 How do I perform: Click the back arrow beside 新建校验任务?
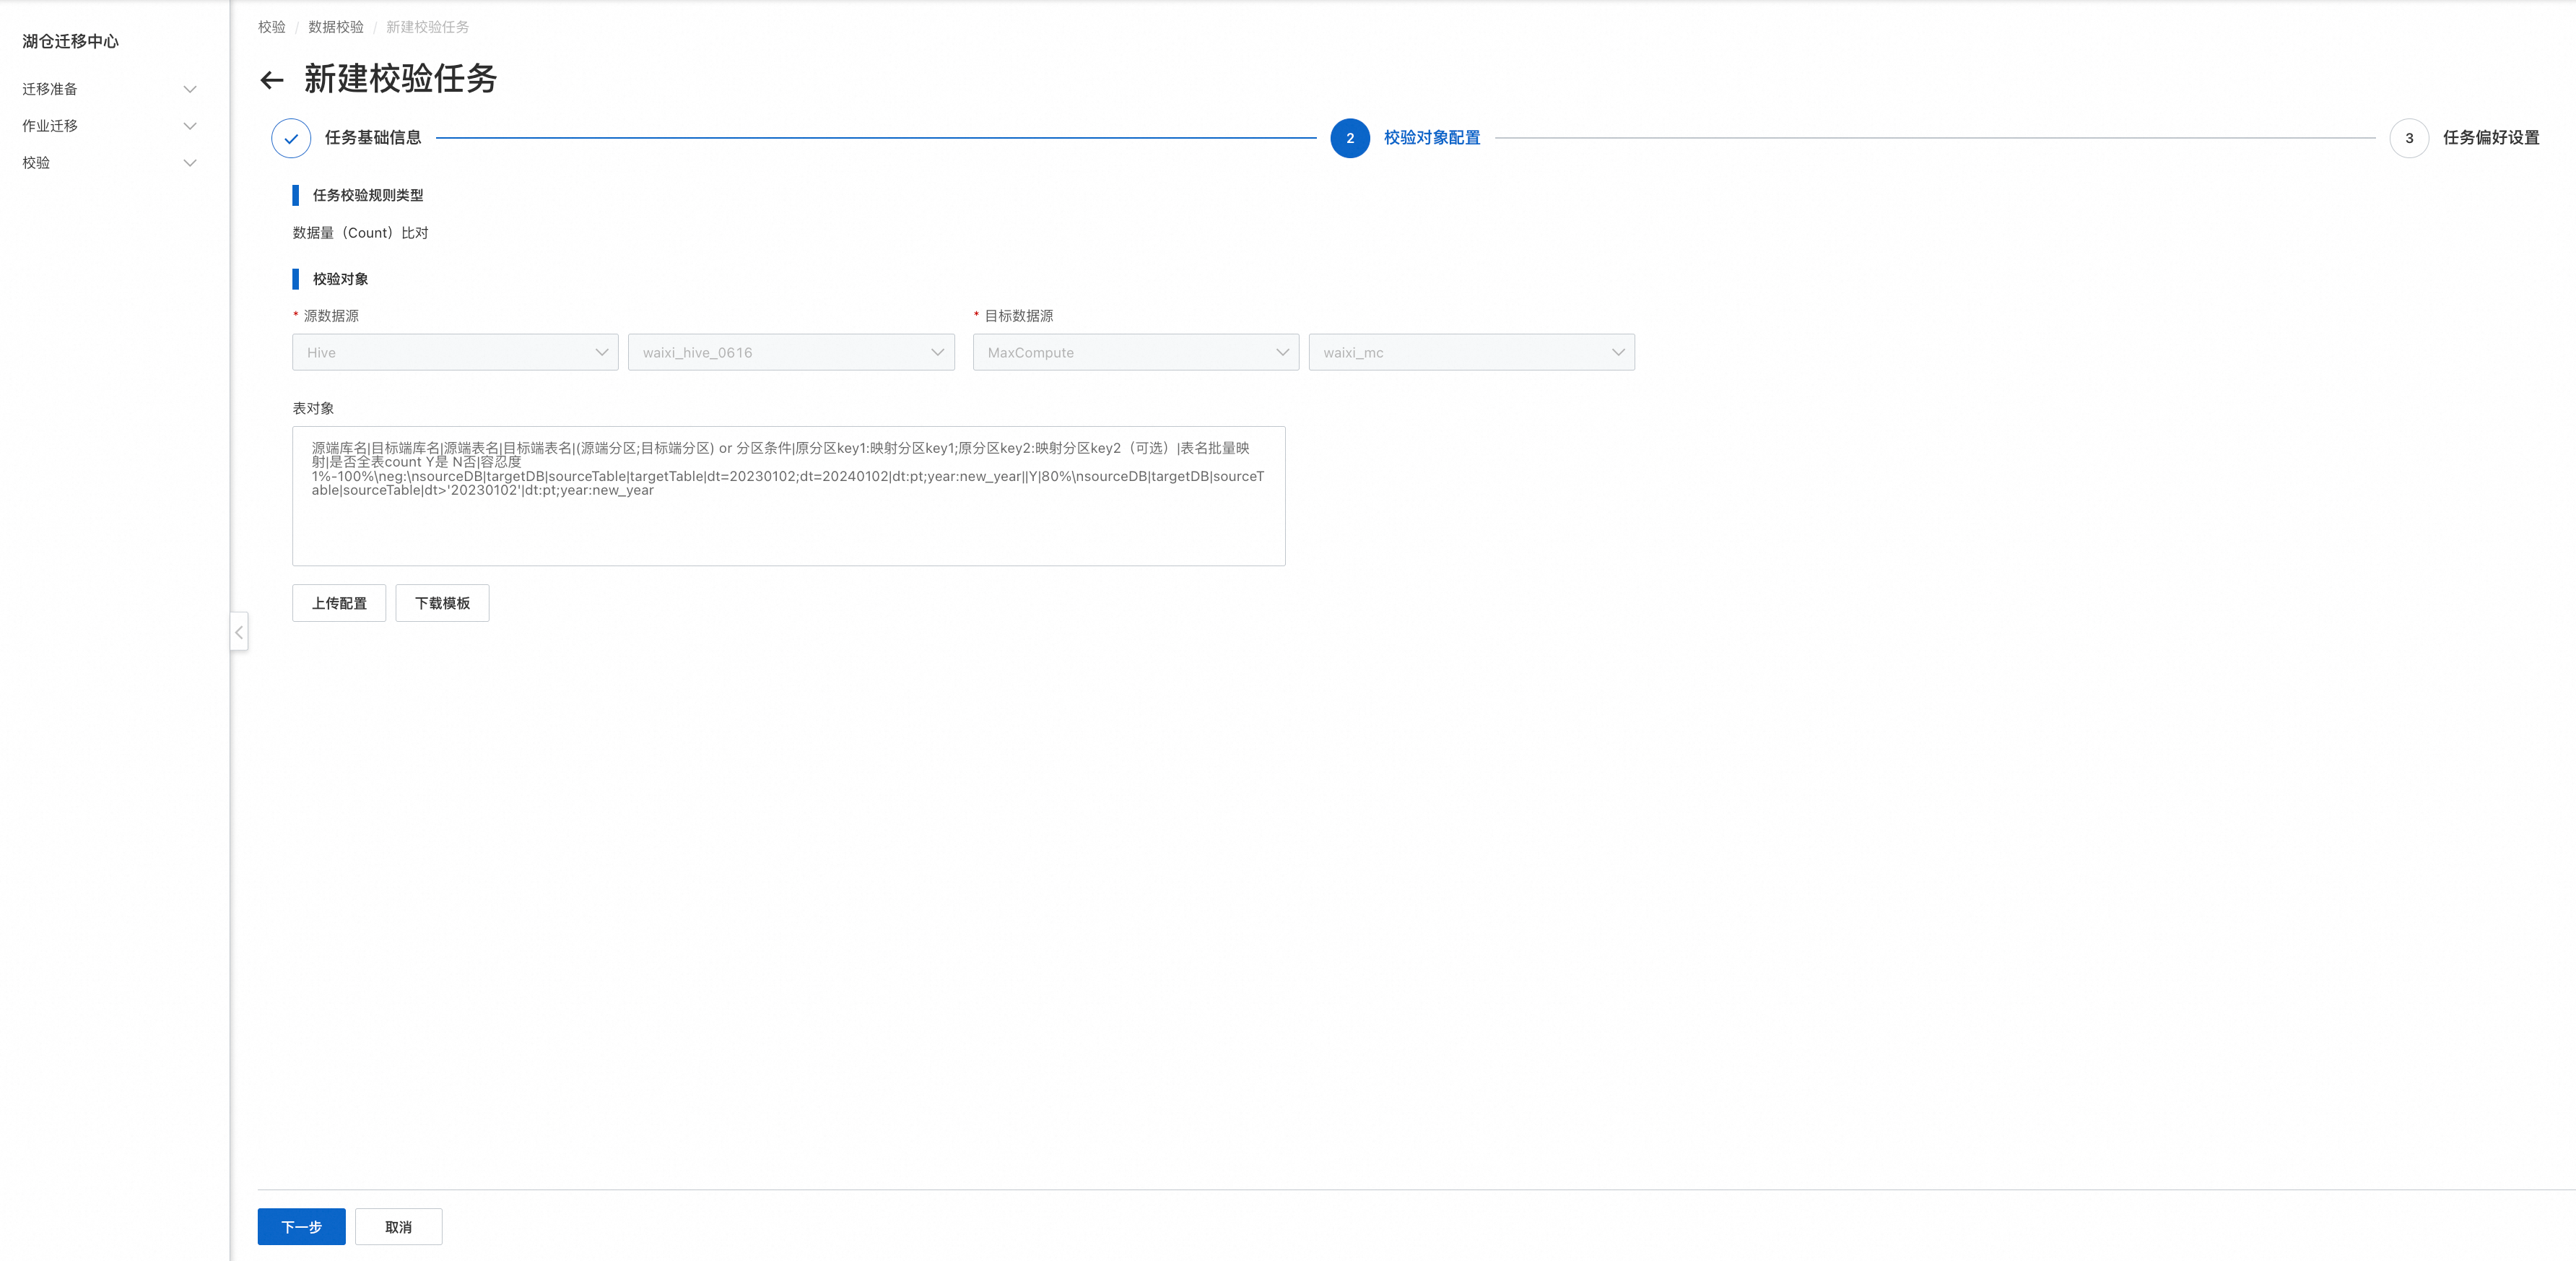click(x=272, y=80)
